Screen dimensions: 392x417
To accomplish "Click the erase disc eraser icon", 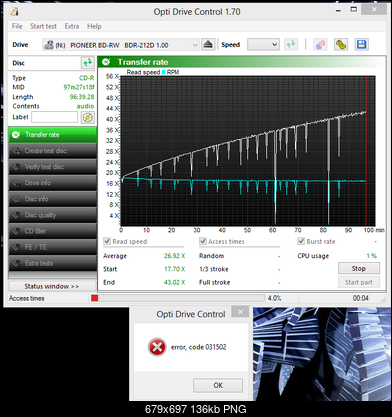I will pyautogui.click(x=320, y=44).
